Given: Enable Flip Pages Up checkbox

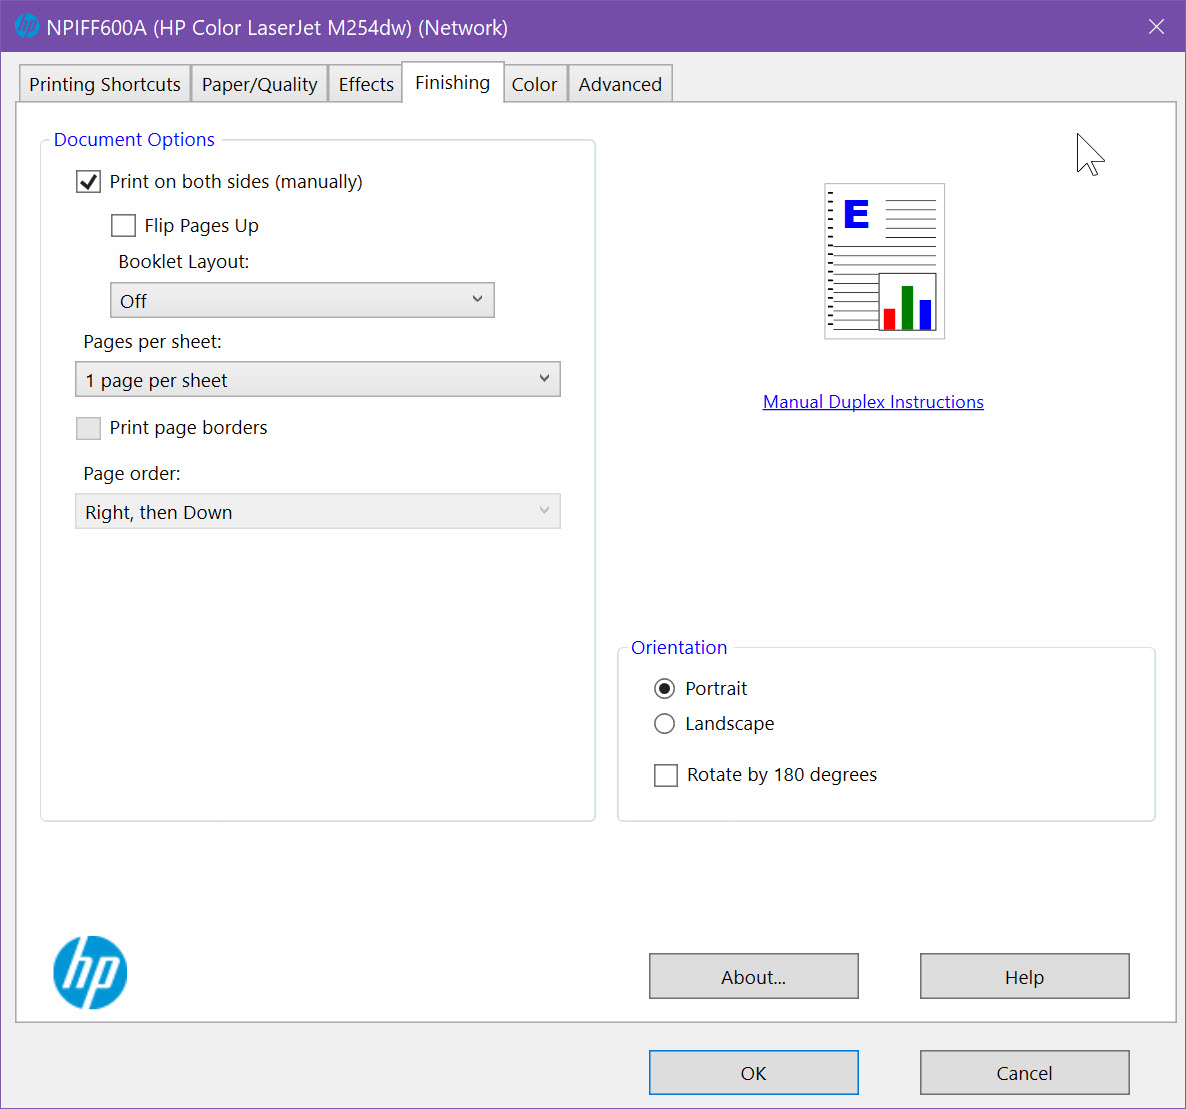Looking at the screenshot, I should click(x=123, y=225).
